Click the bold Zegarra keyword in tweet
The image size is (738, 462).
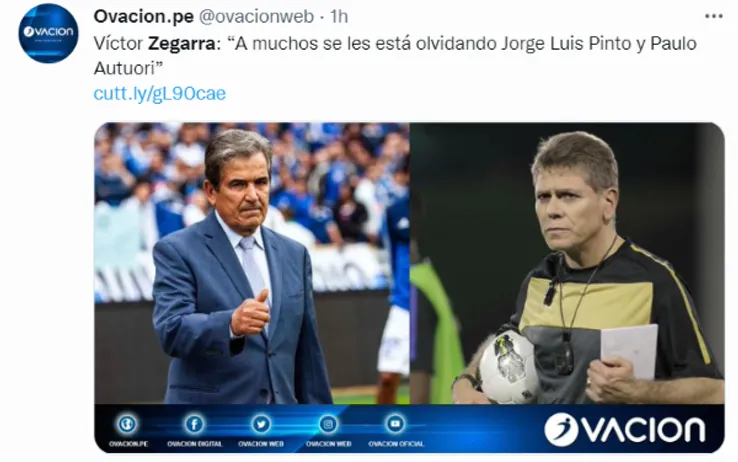click(182, 43)
